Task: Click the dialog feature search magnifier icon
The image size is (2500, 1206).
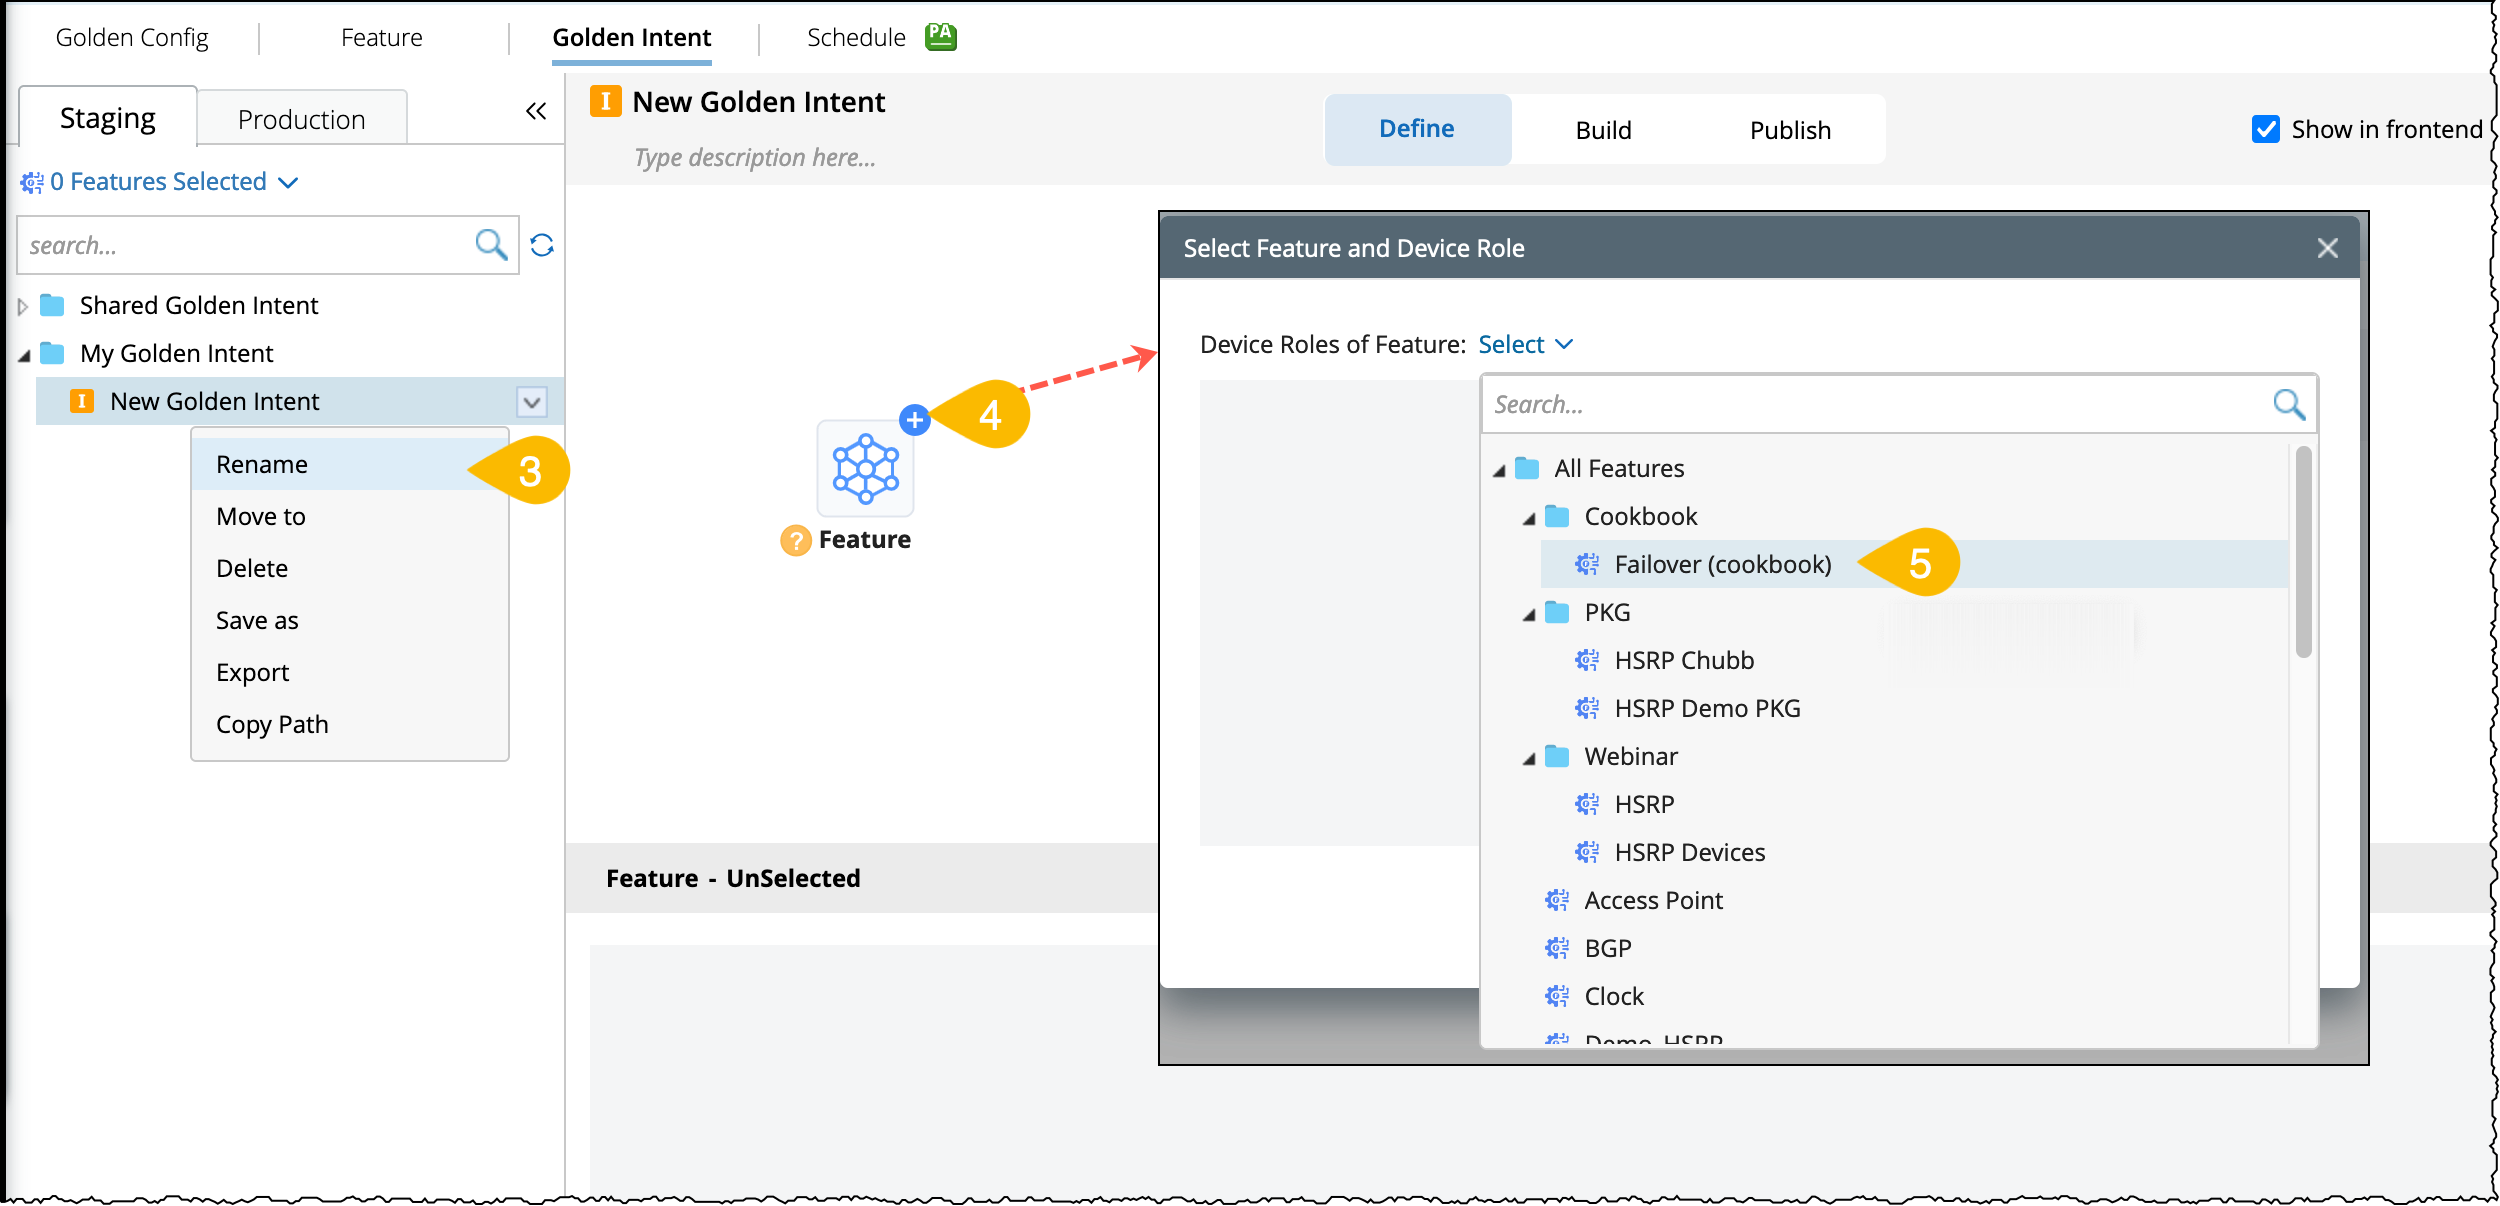Action: coord(2288,404)
